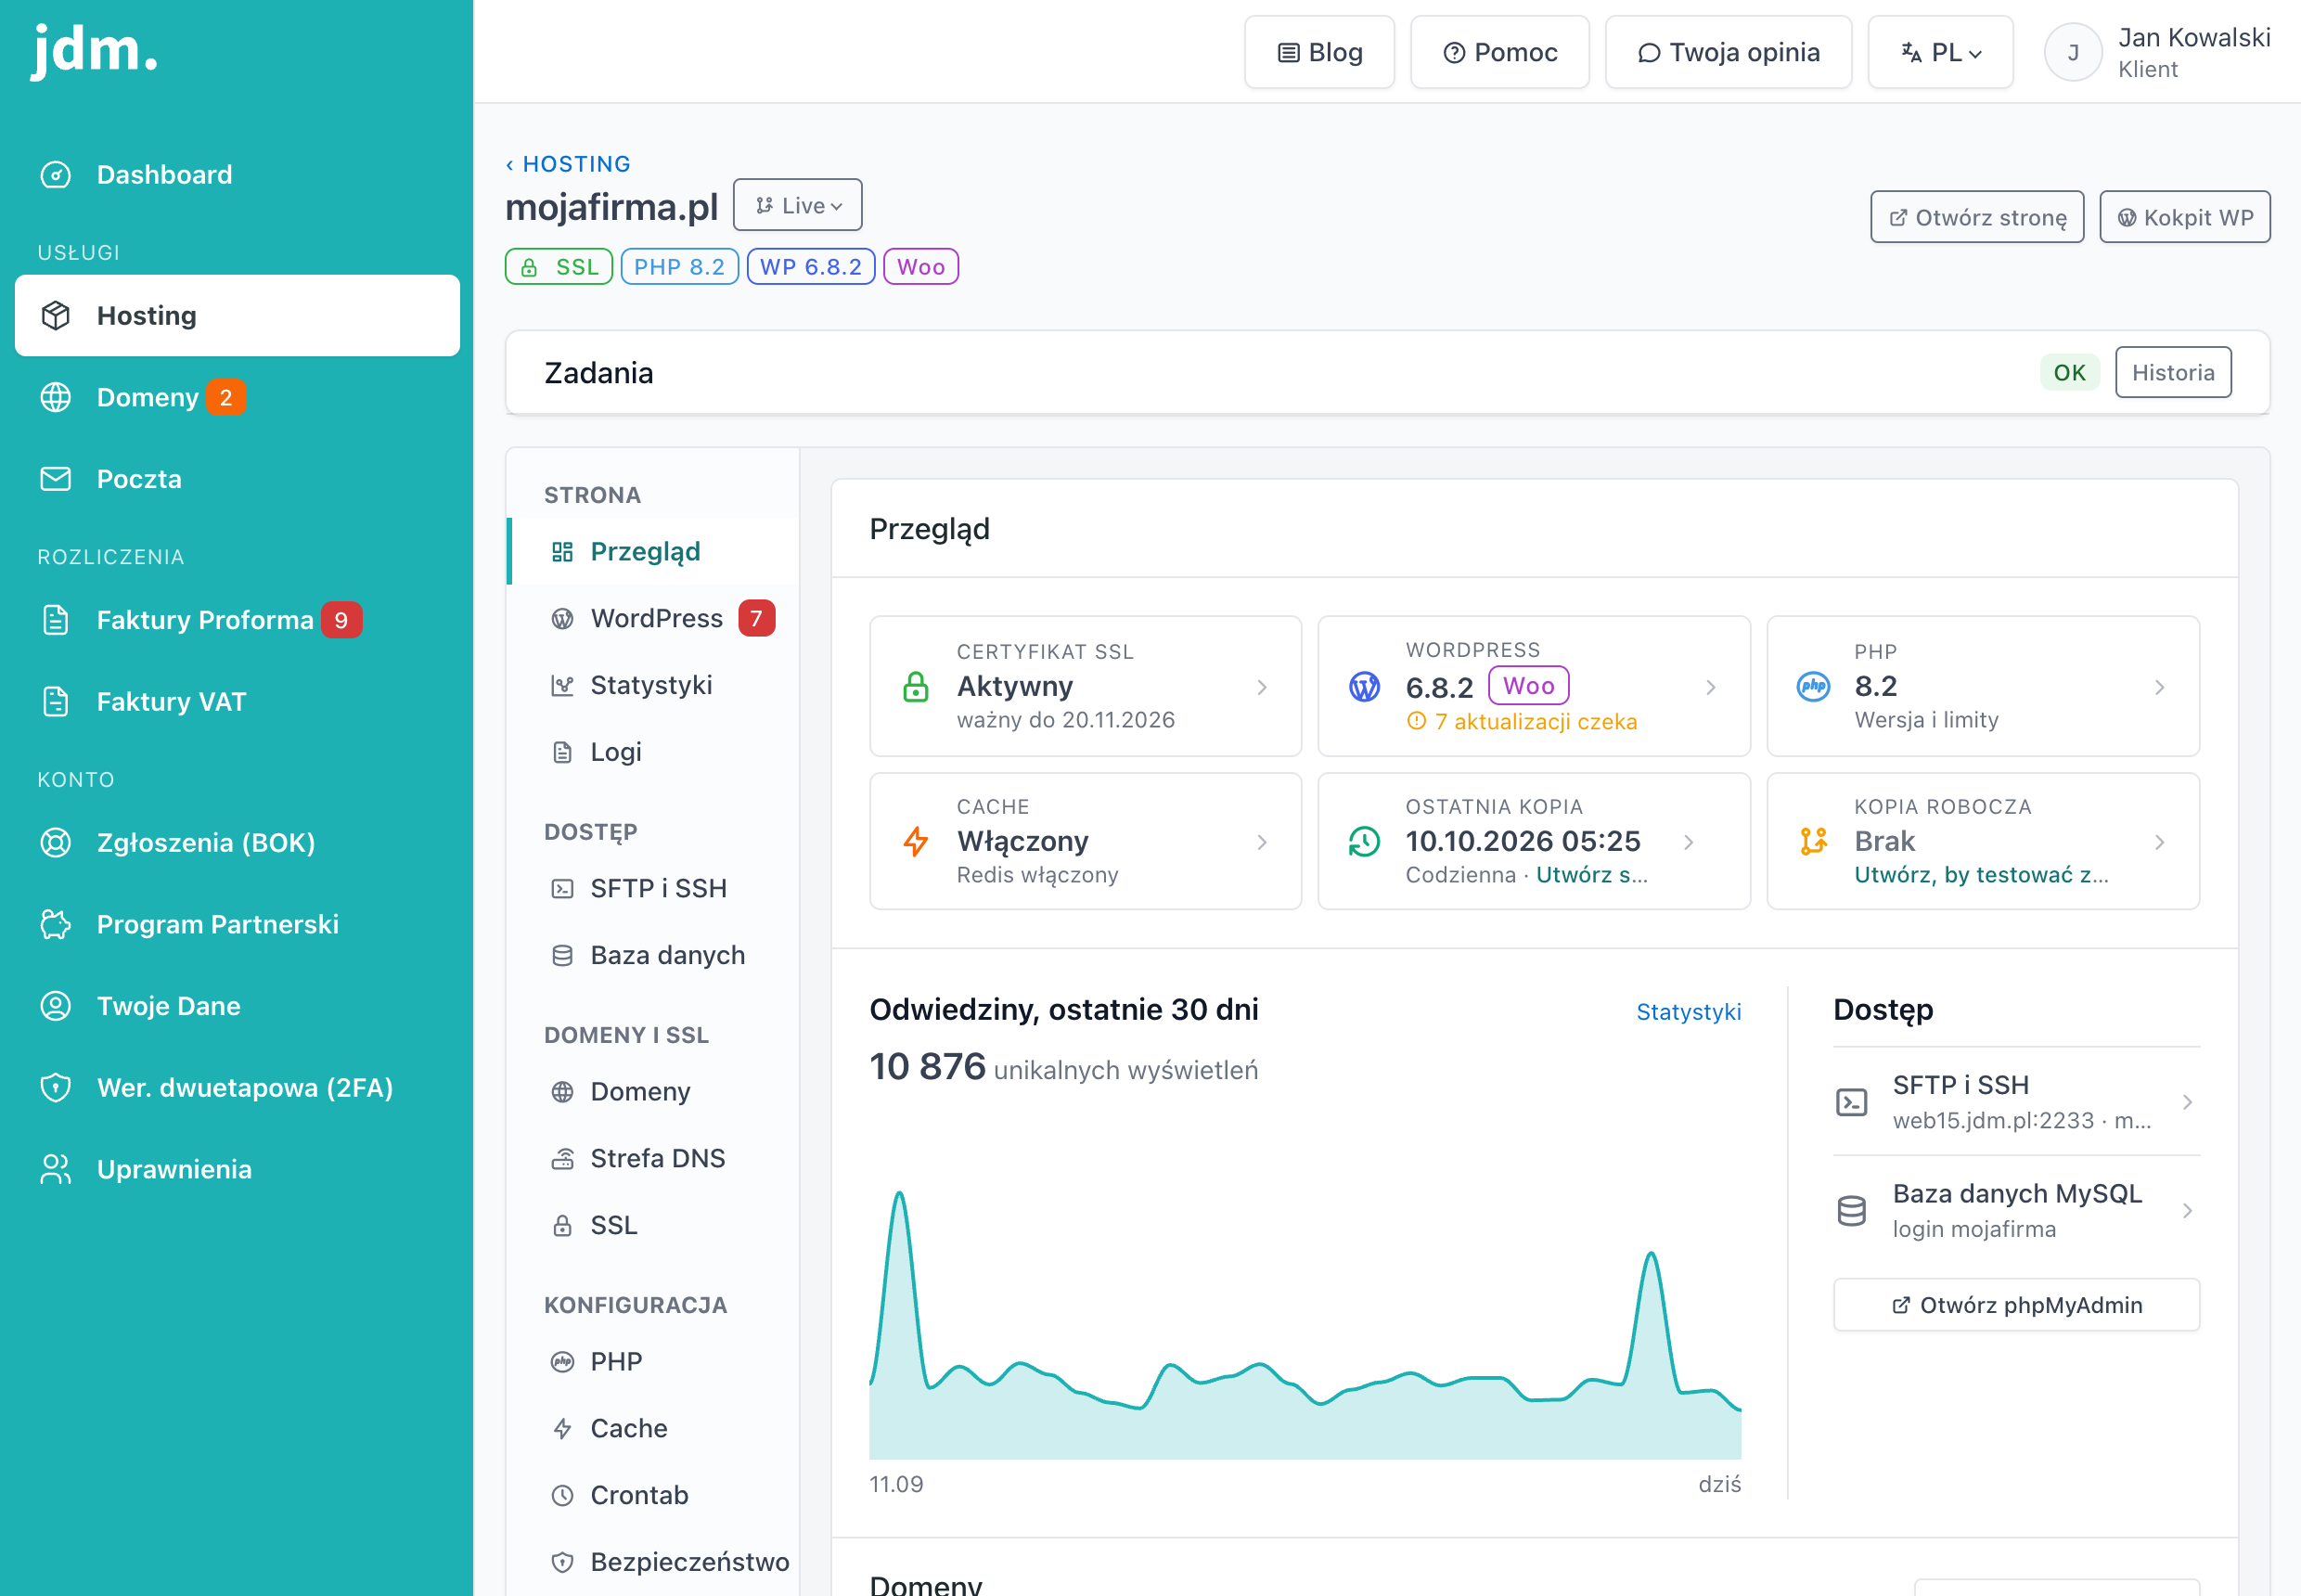
Task: Click Otwórz phpMyAdmin button
Action: click(x=2016, y=1305)
